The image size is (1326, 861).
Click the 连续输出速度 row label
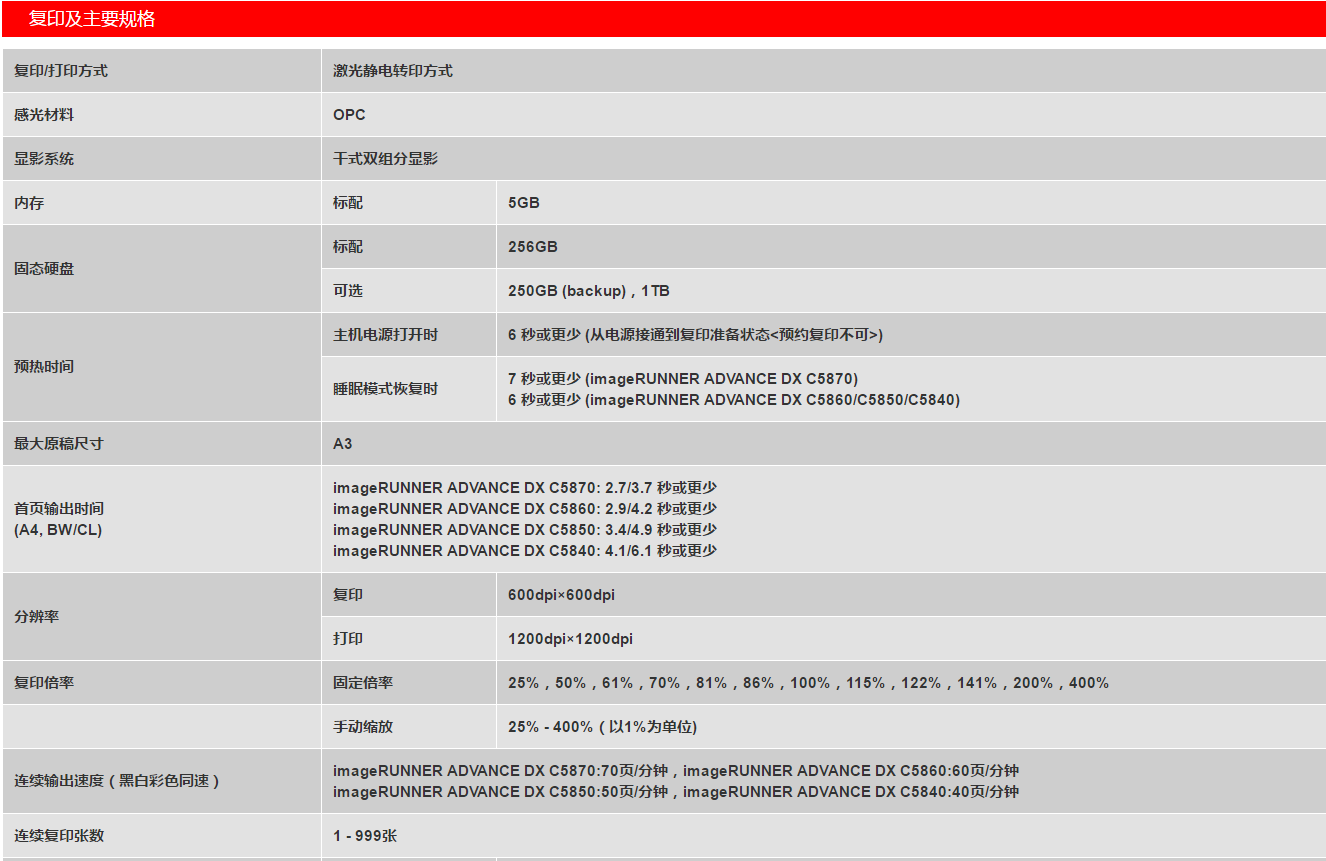coord(116,781)
